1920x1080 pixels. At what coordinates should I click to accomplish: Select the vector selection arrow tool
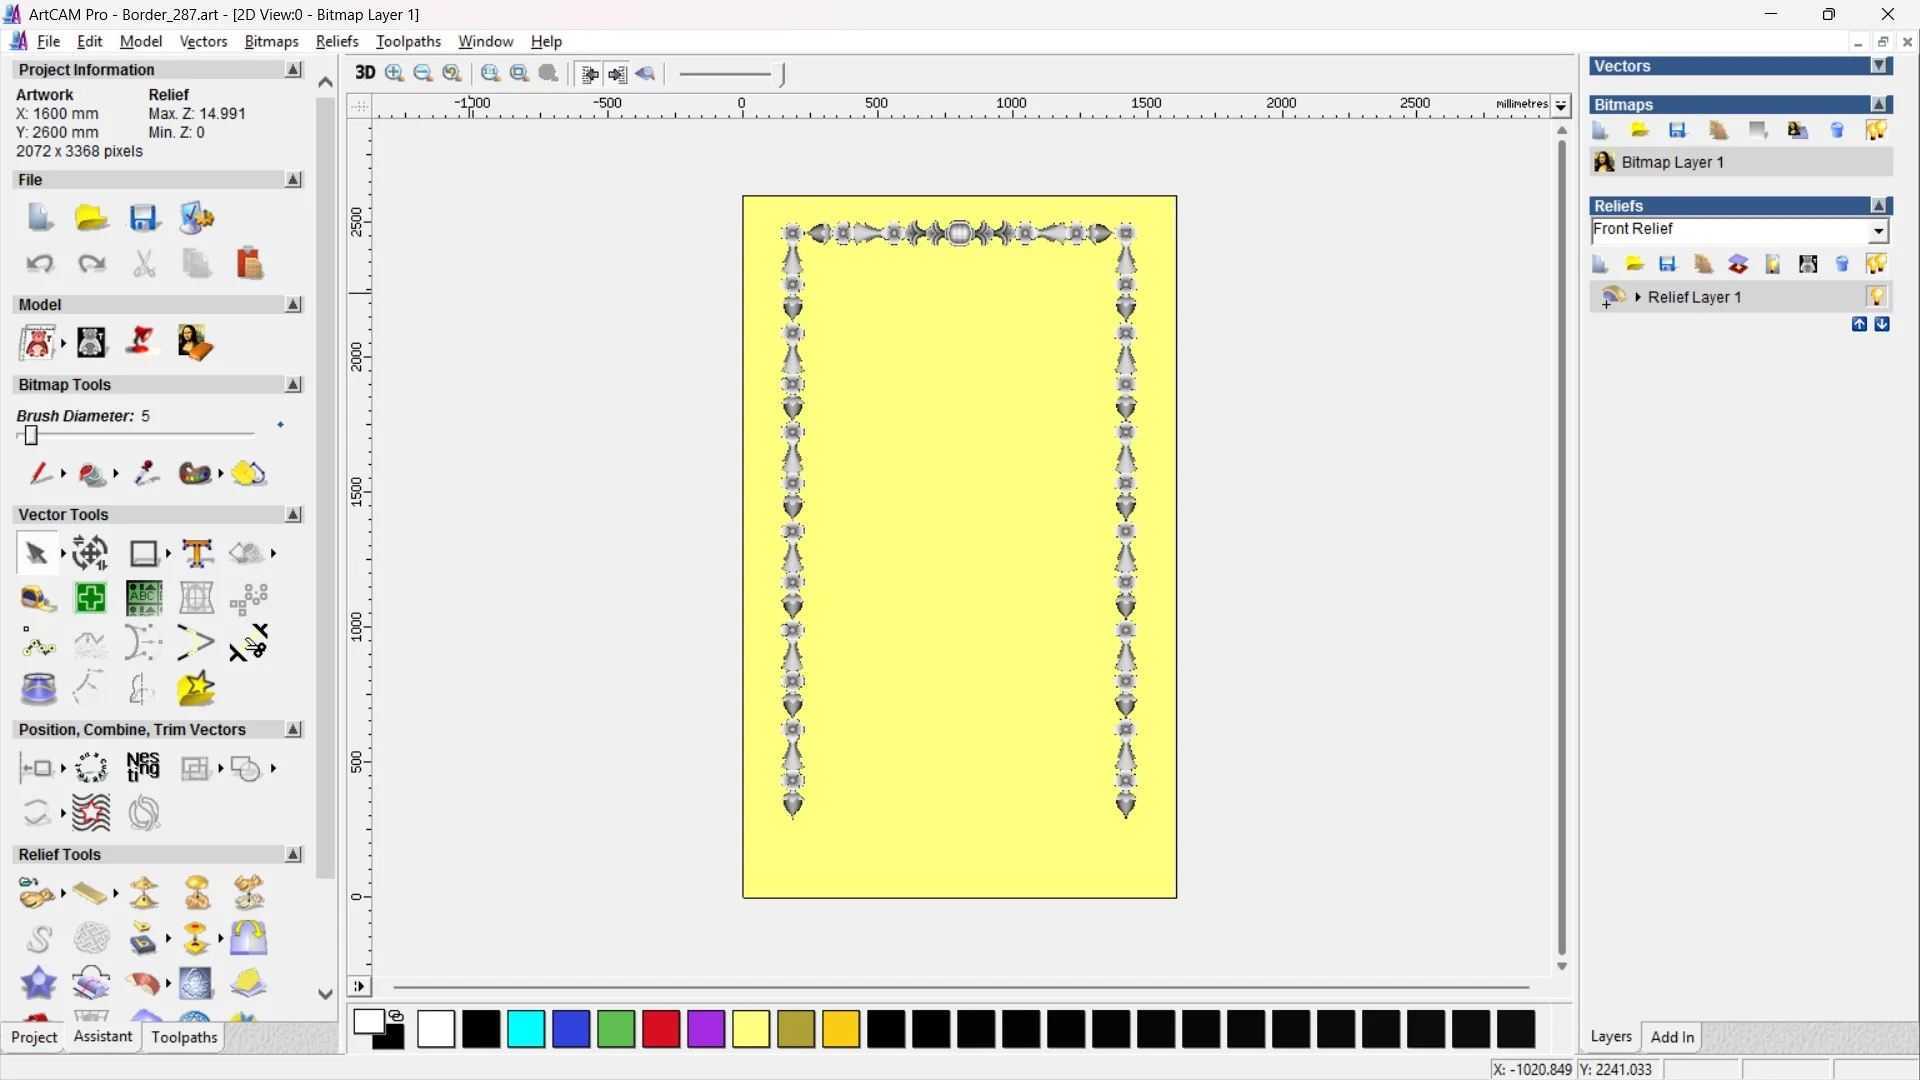(34, 553)
